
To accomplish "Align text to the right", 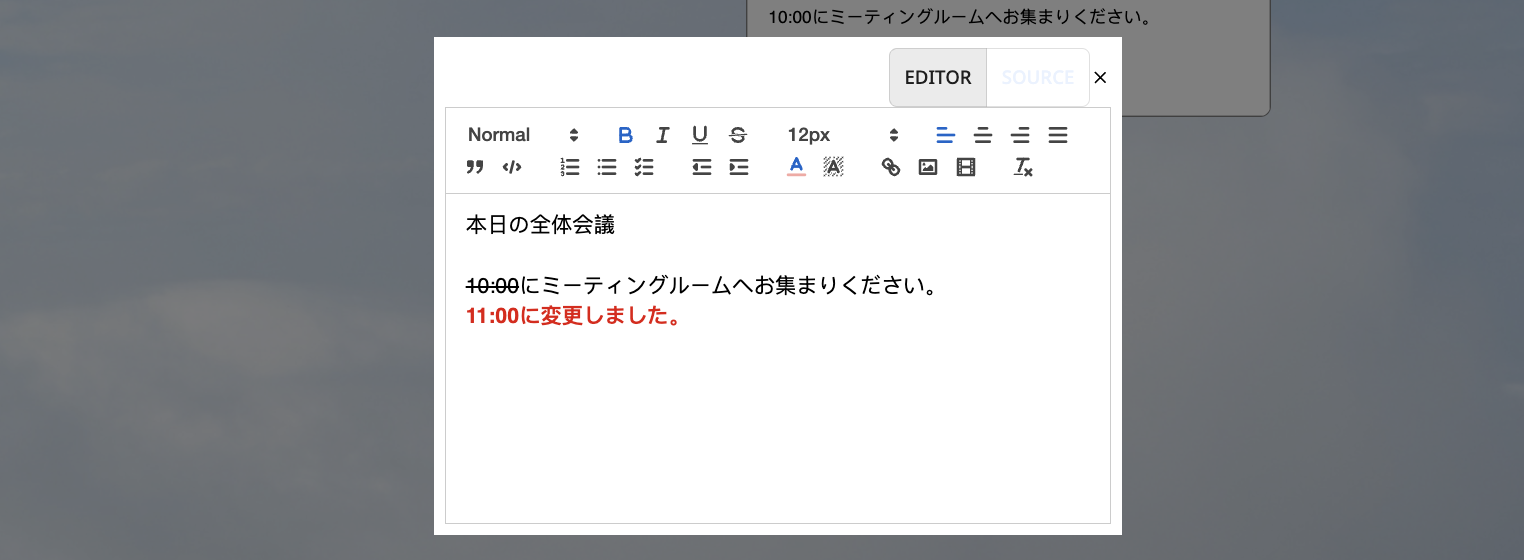I will pos(1020,135).
